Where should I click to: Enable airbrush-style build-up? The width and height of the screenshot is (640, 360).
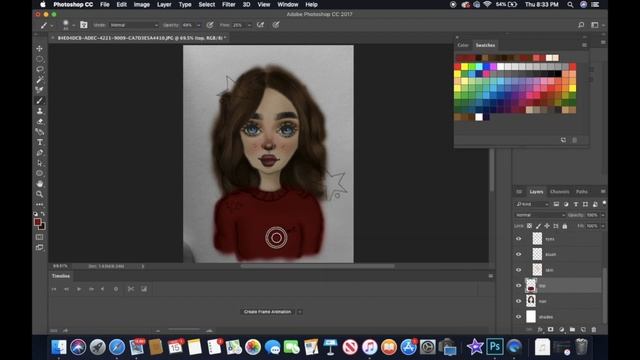point(260,25)
